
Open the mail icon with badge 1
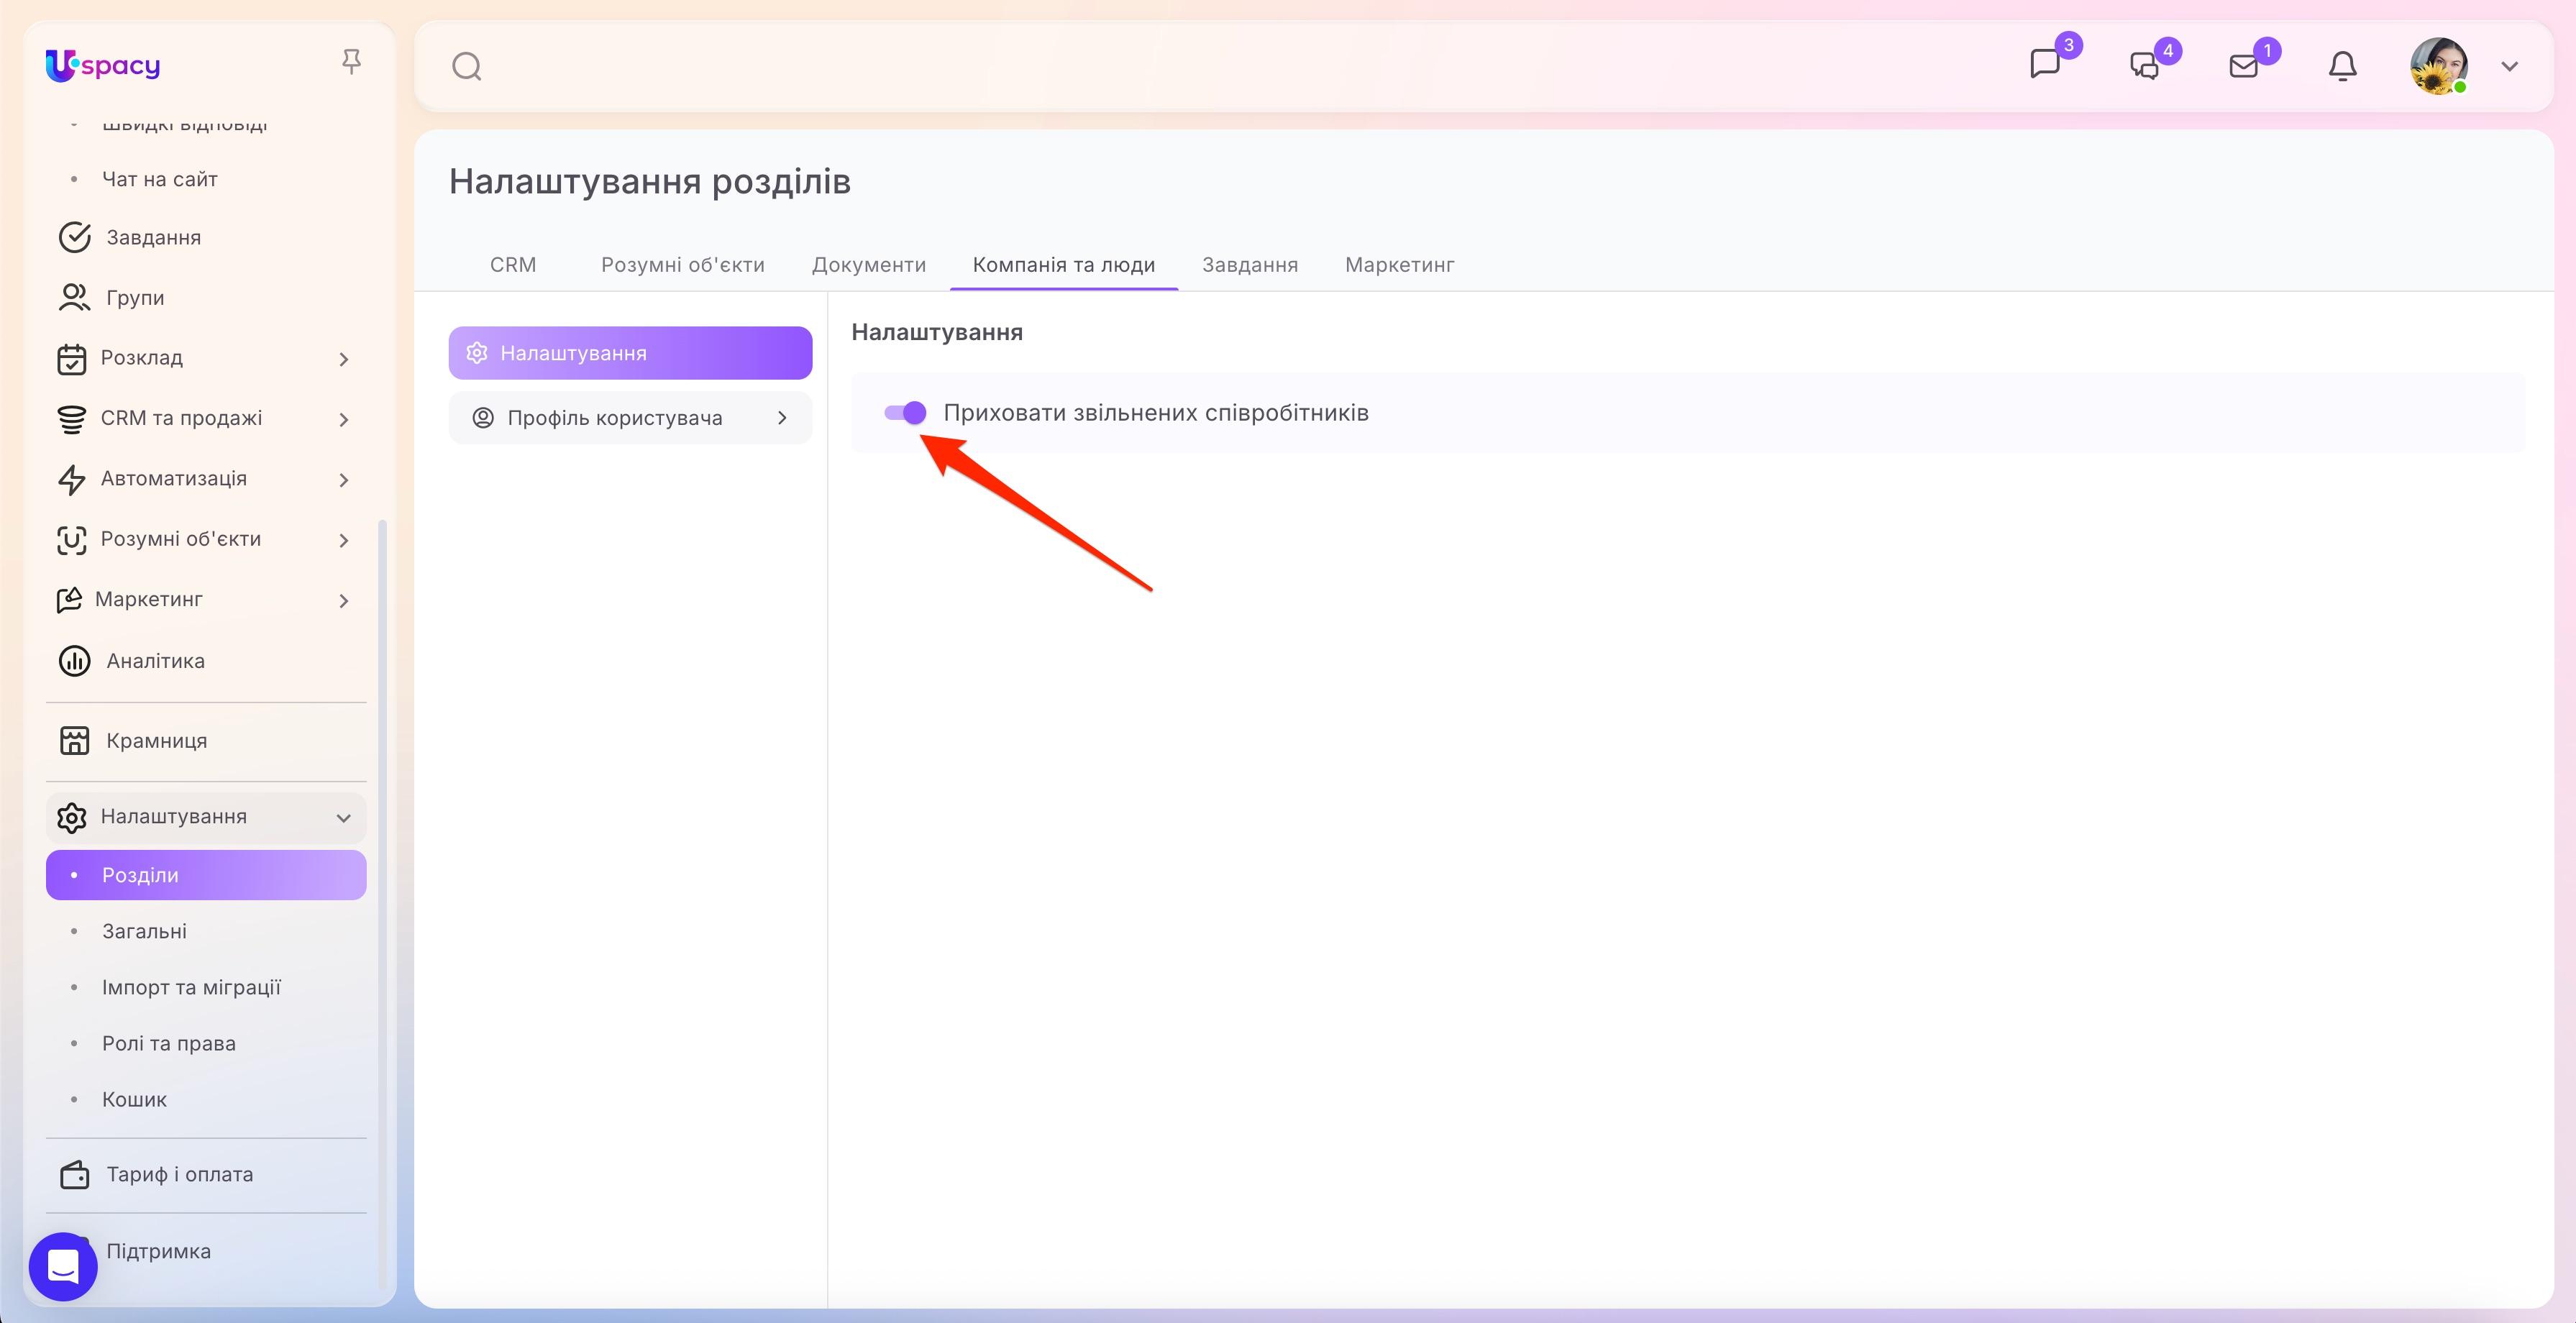tap(2244, 66)
